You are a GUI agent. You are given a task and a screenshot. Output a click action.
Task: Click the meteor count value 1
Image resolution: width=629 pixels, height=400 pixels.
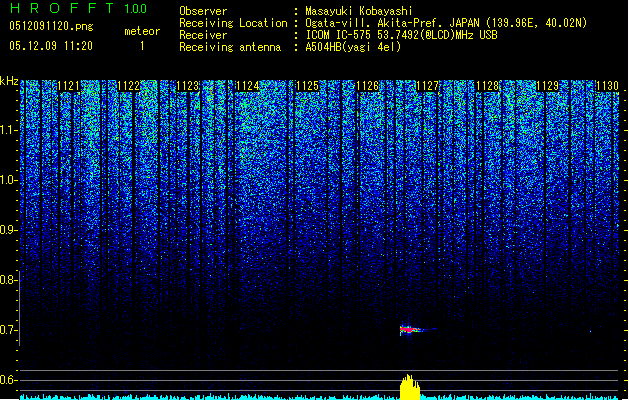tap(142, 46)
